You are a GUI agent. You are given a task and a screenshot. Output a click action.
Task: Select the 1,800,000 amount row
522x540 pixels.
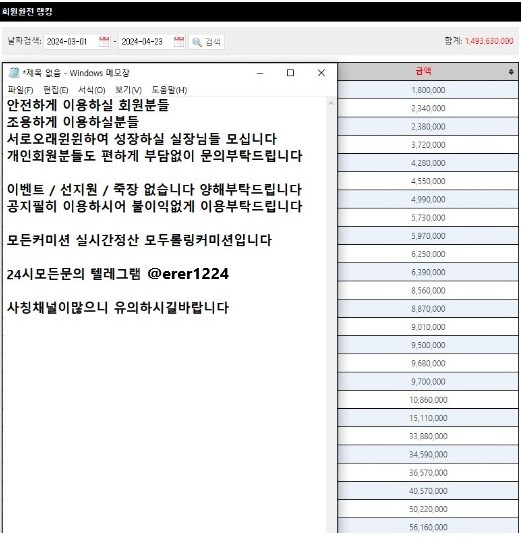click(428, 90)
